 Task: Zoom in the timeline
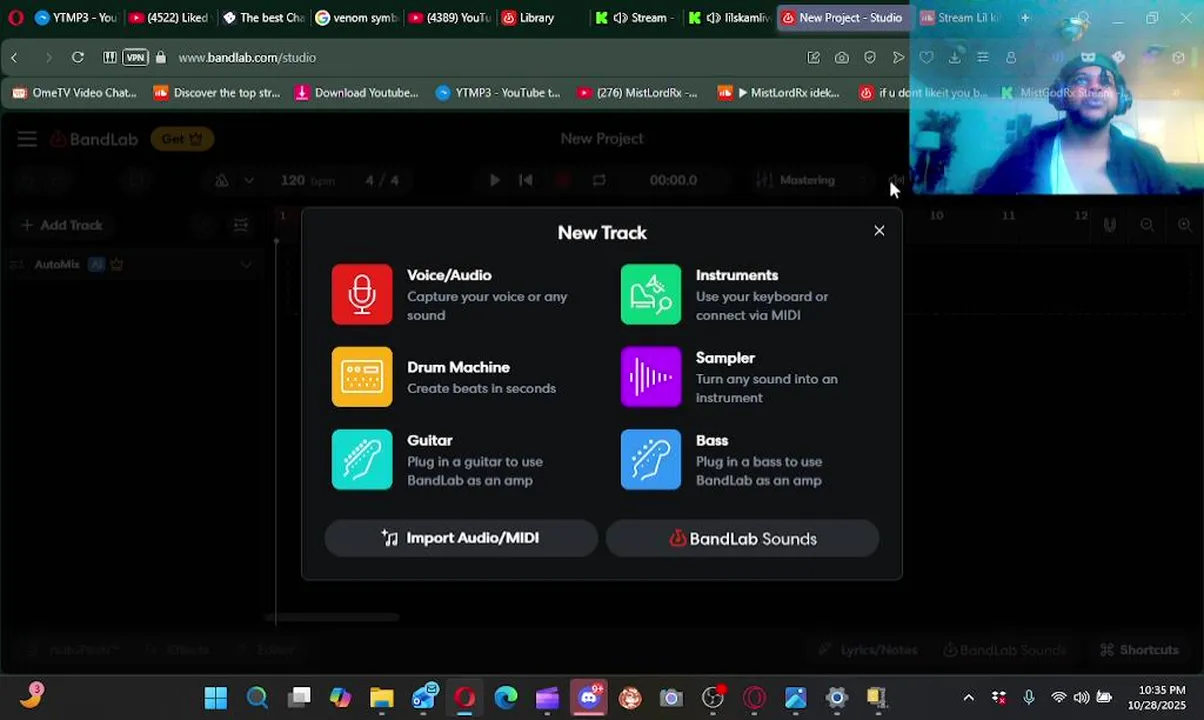point(1185,225)
